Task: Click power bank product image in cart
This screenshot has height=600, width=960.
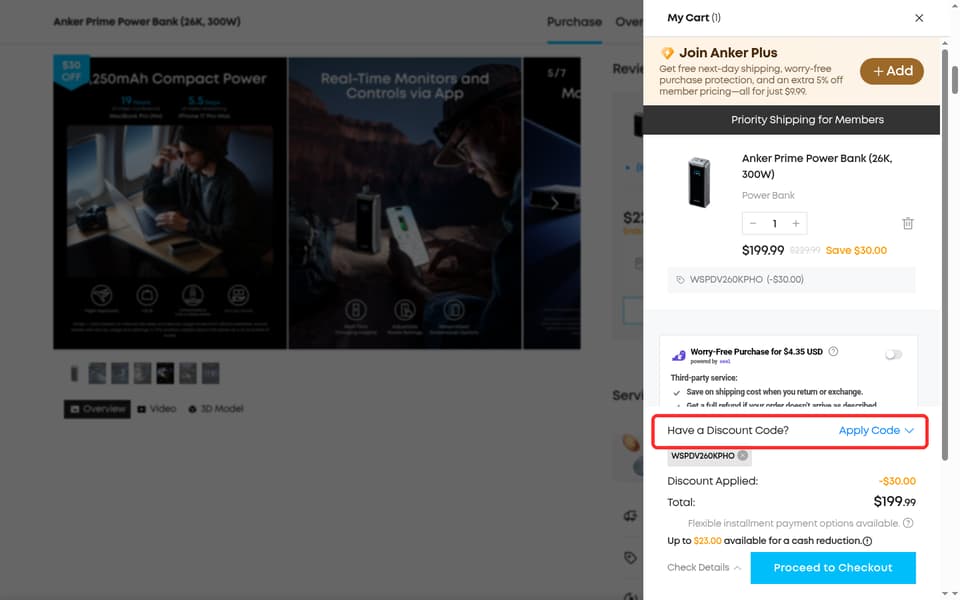Action: pyautogui.click(x=699, y=182)
